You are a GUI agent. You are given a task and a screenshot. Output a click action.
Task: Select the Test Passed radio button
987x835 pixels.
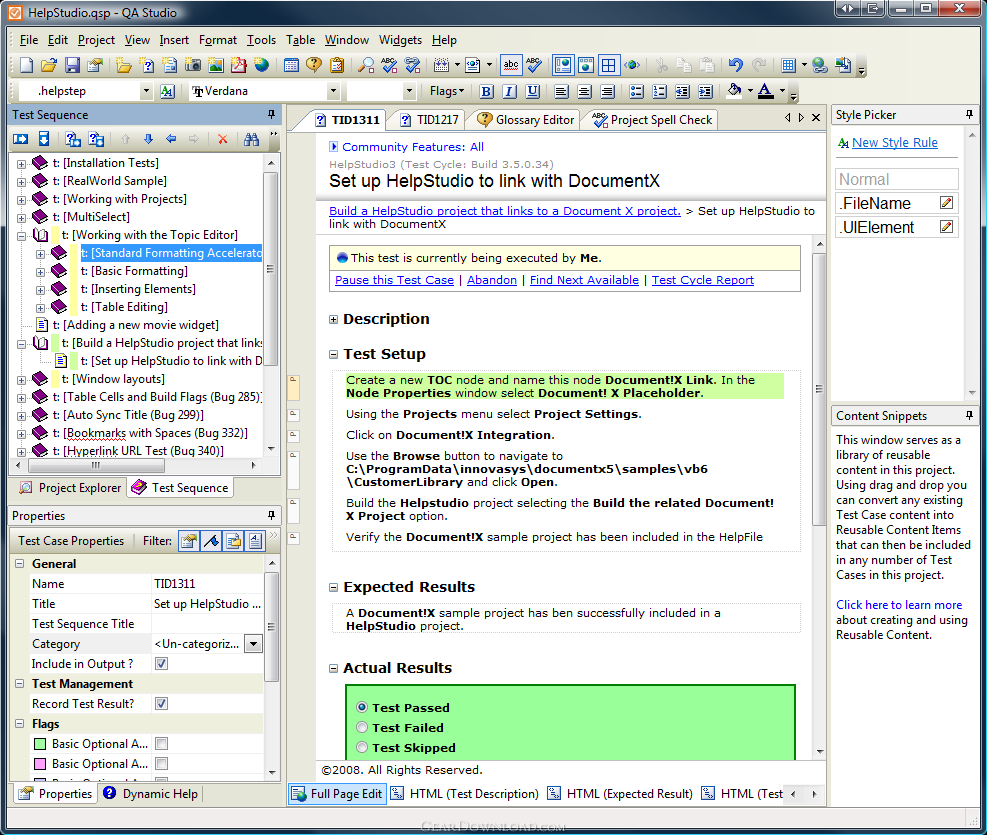[x=362, y=707]
